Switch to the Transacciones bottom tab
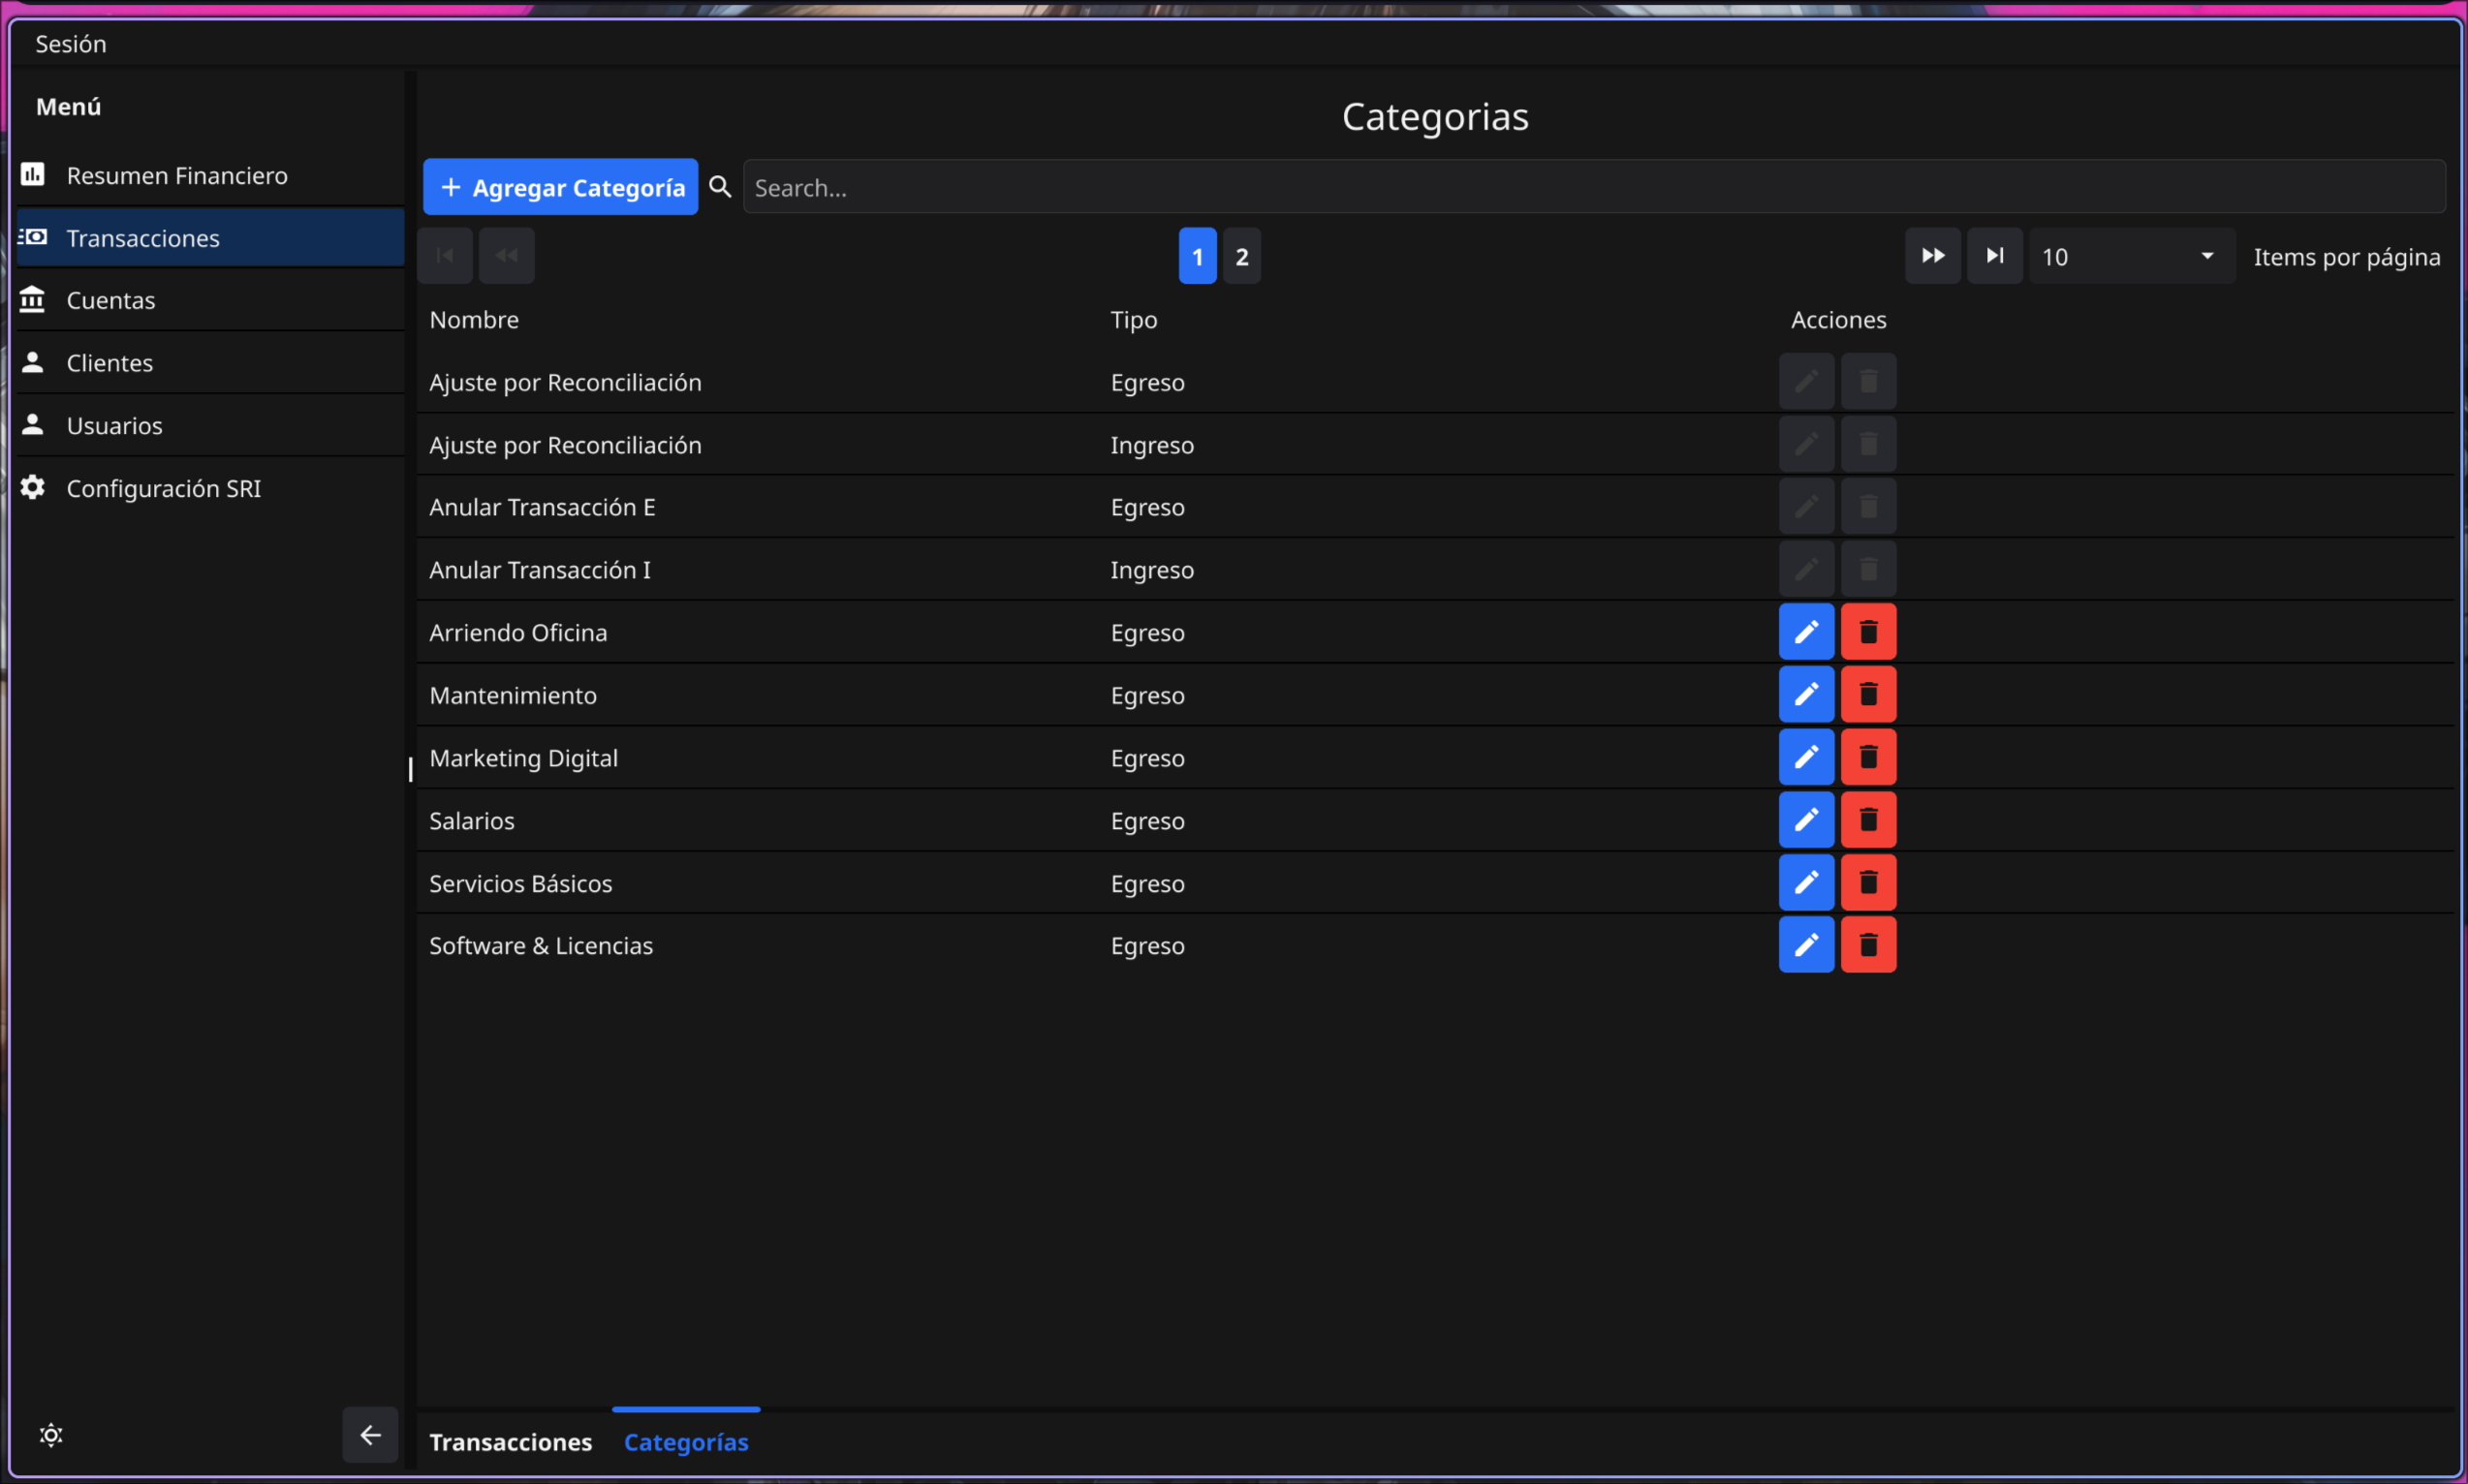2468x1484 pixels. [510, 1442]
